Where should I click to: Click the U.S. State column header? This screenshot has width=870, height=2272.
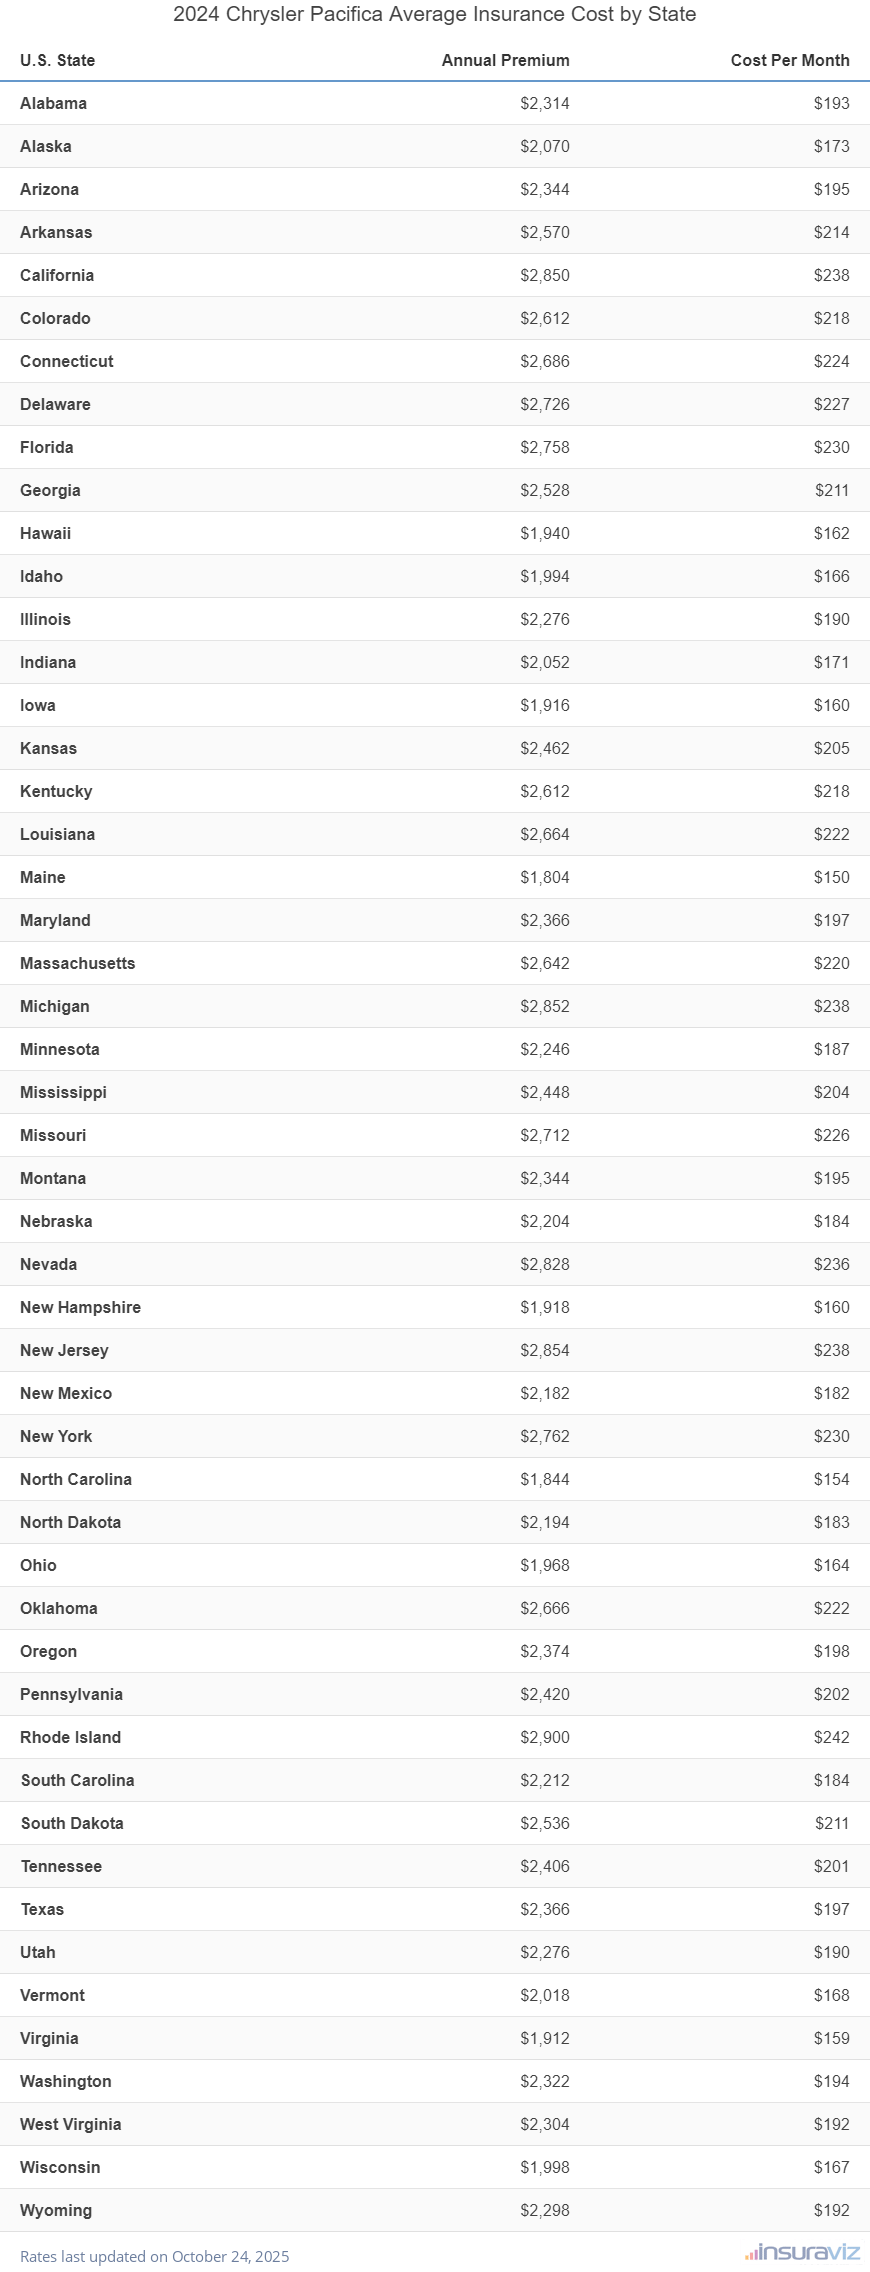click(58, 60)
